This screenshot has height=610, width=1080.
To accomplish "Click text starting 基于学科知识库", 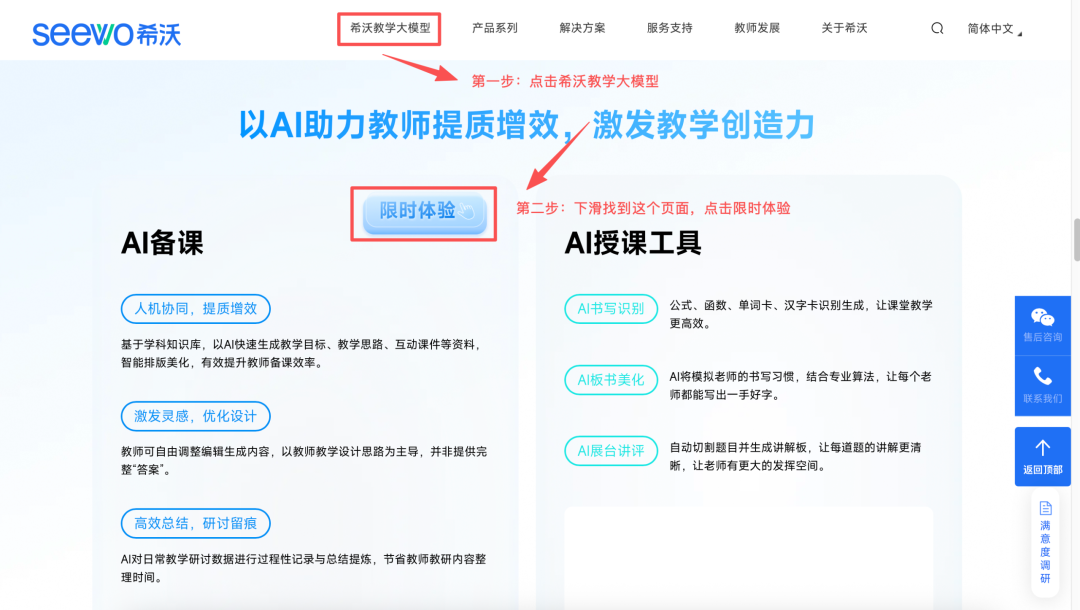I will 302,353.
